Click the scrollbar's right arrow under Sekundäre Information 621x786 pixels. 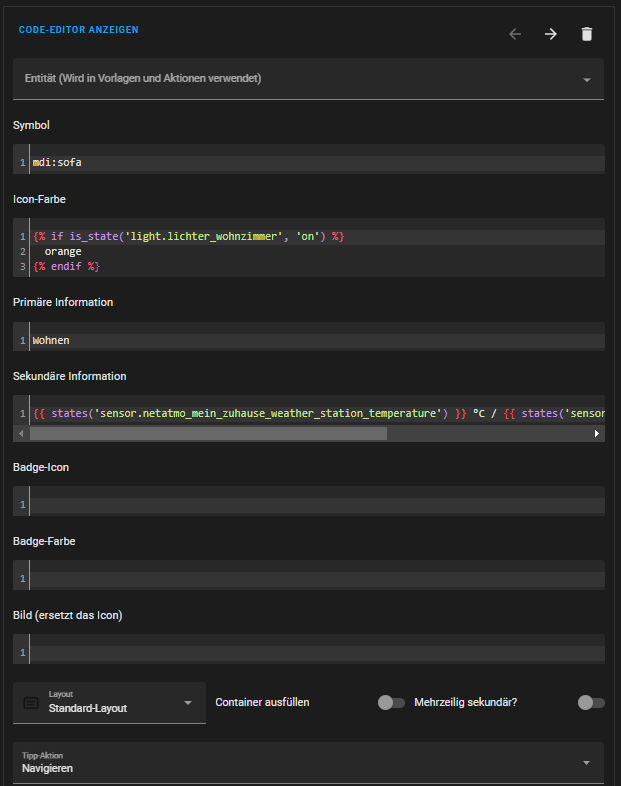point(596,434)
